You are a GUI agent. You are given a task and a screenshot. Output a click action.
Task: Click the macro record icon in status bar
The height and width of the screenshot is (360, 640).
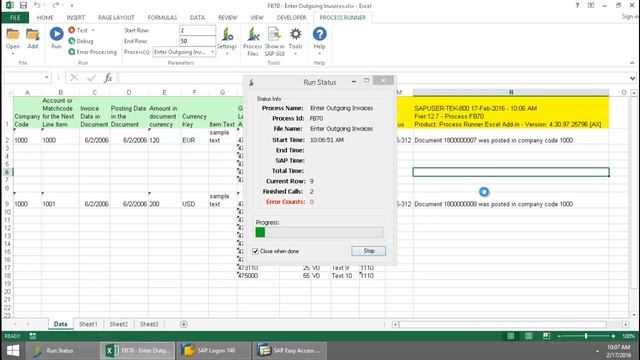tap(33, 336)
